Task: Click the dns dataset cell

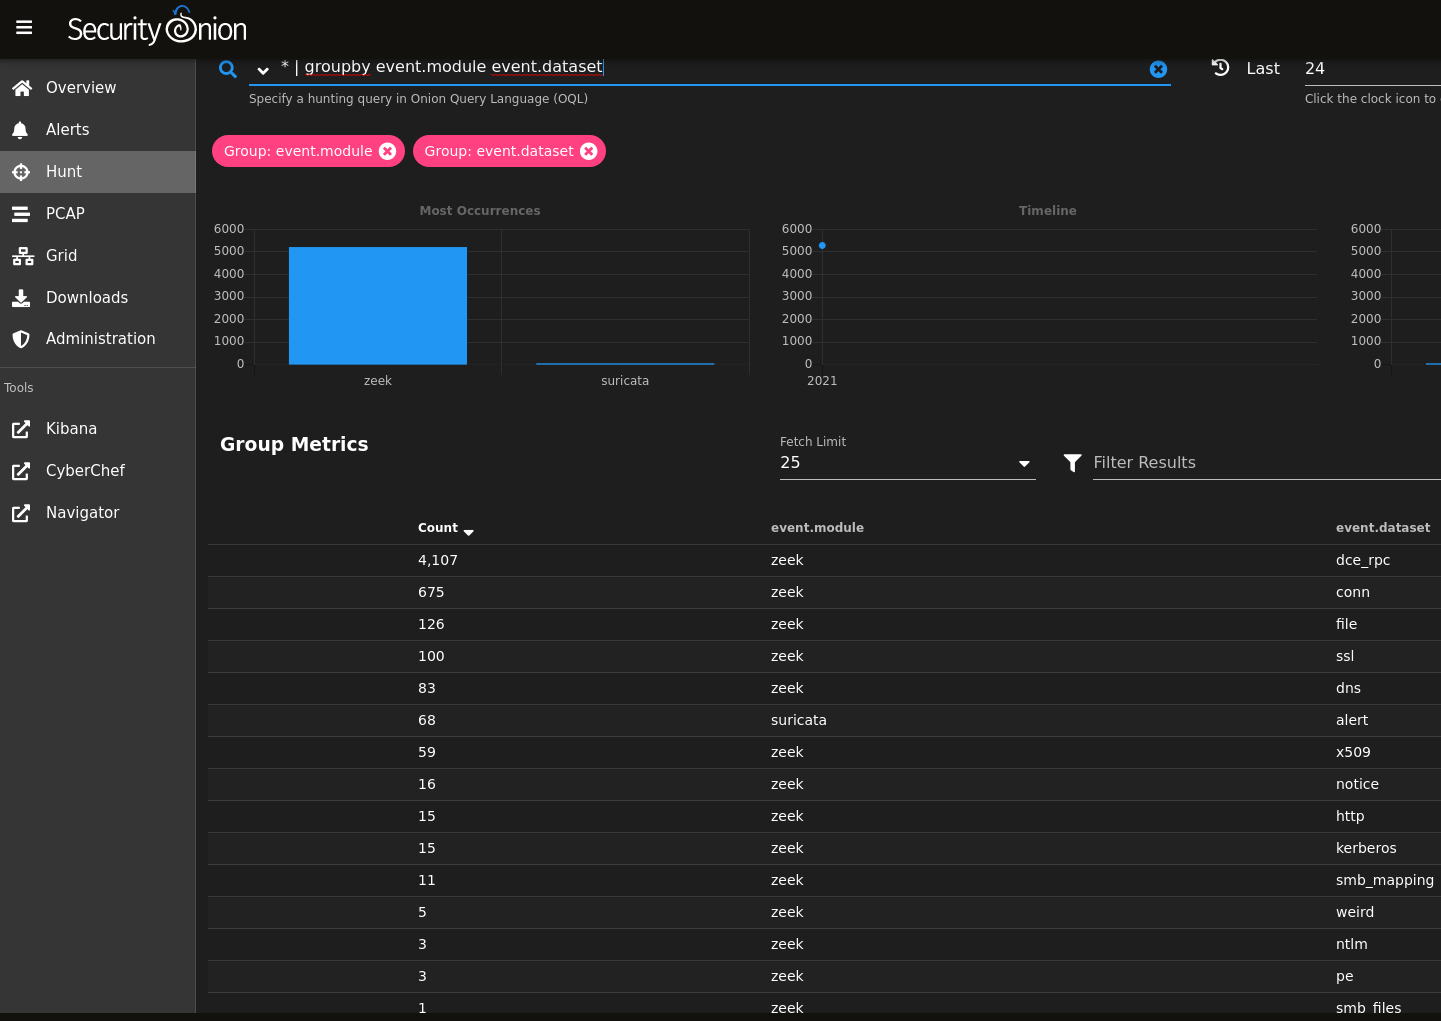Action: pos(1348,688)
